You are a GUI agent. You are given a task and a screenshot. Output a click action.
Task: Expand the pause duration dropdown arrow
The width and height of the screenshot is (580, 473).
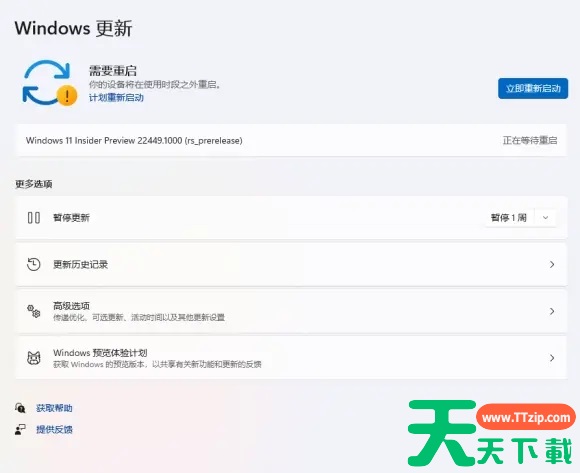pos(545,217)
